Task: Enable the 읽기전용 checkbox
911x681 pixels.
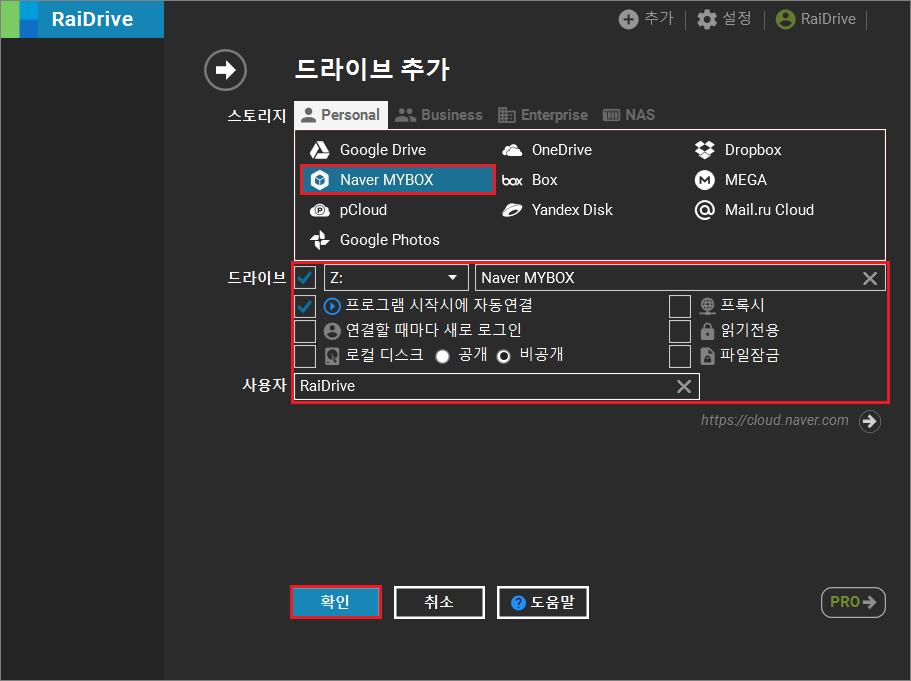Action: [680, 331]
